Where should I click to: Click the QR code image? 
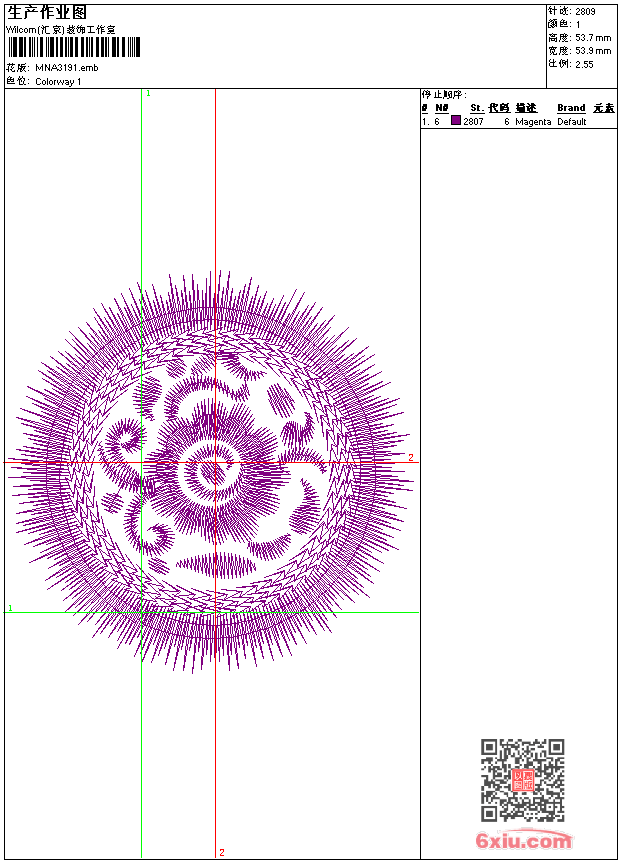tap(522, 780)
